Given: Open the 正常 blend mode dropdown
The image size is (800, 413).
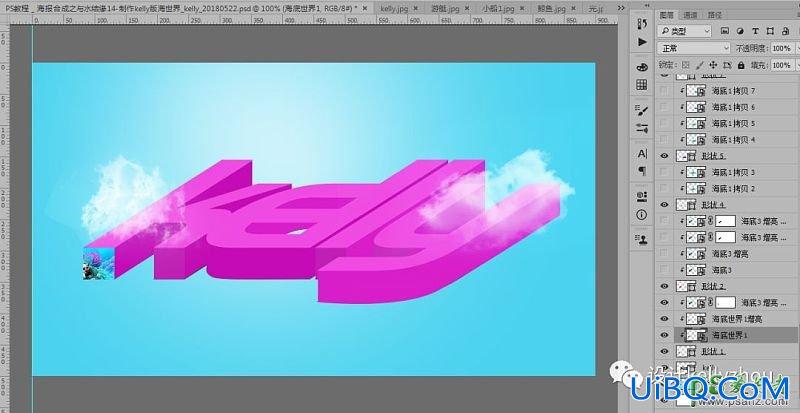Looking at the screenshot, I should [694, 48].
